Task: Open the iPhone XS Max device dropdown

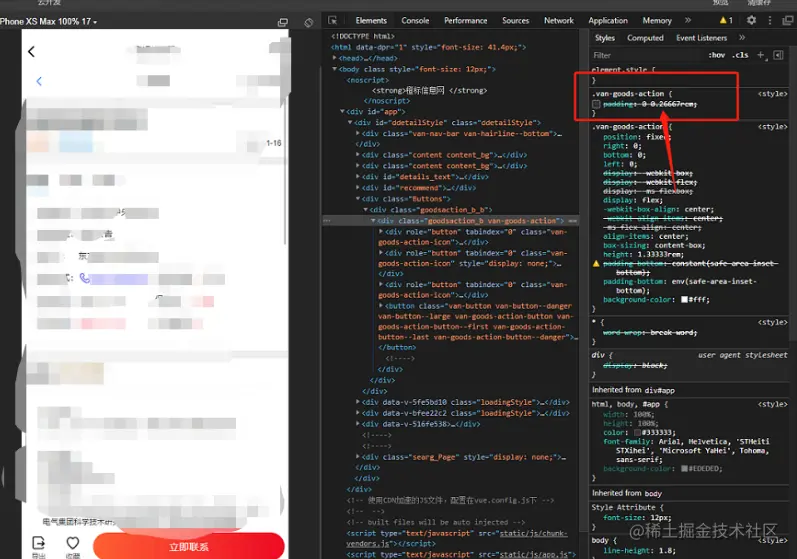Action: [x=48, y=21]
